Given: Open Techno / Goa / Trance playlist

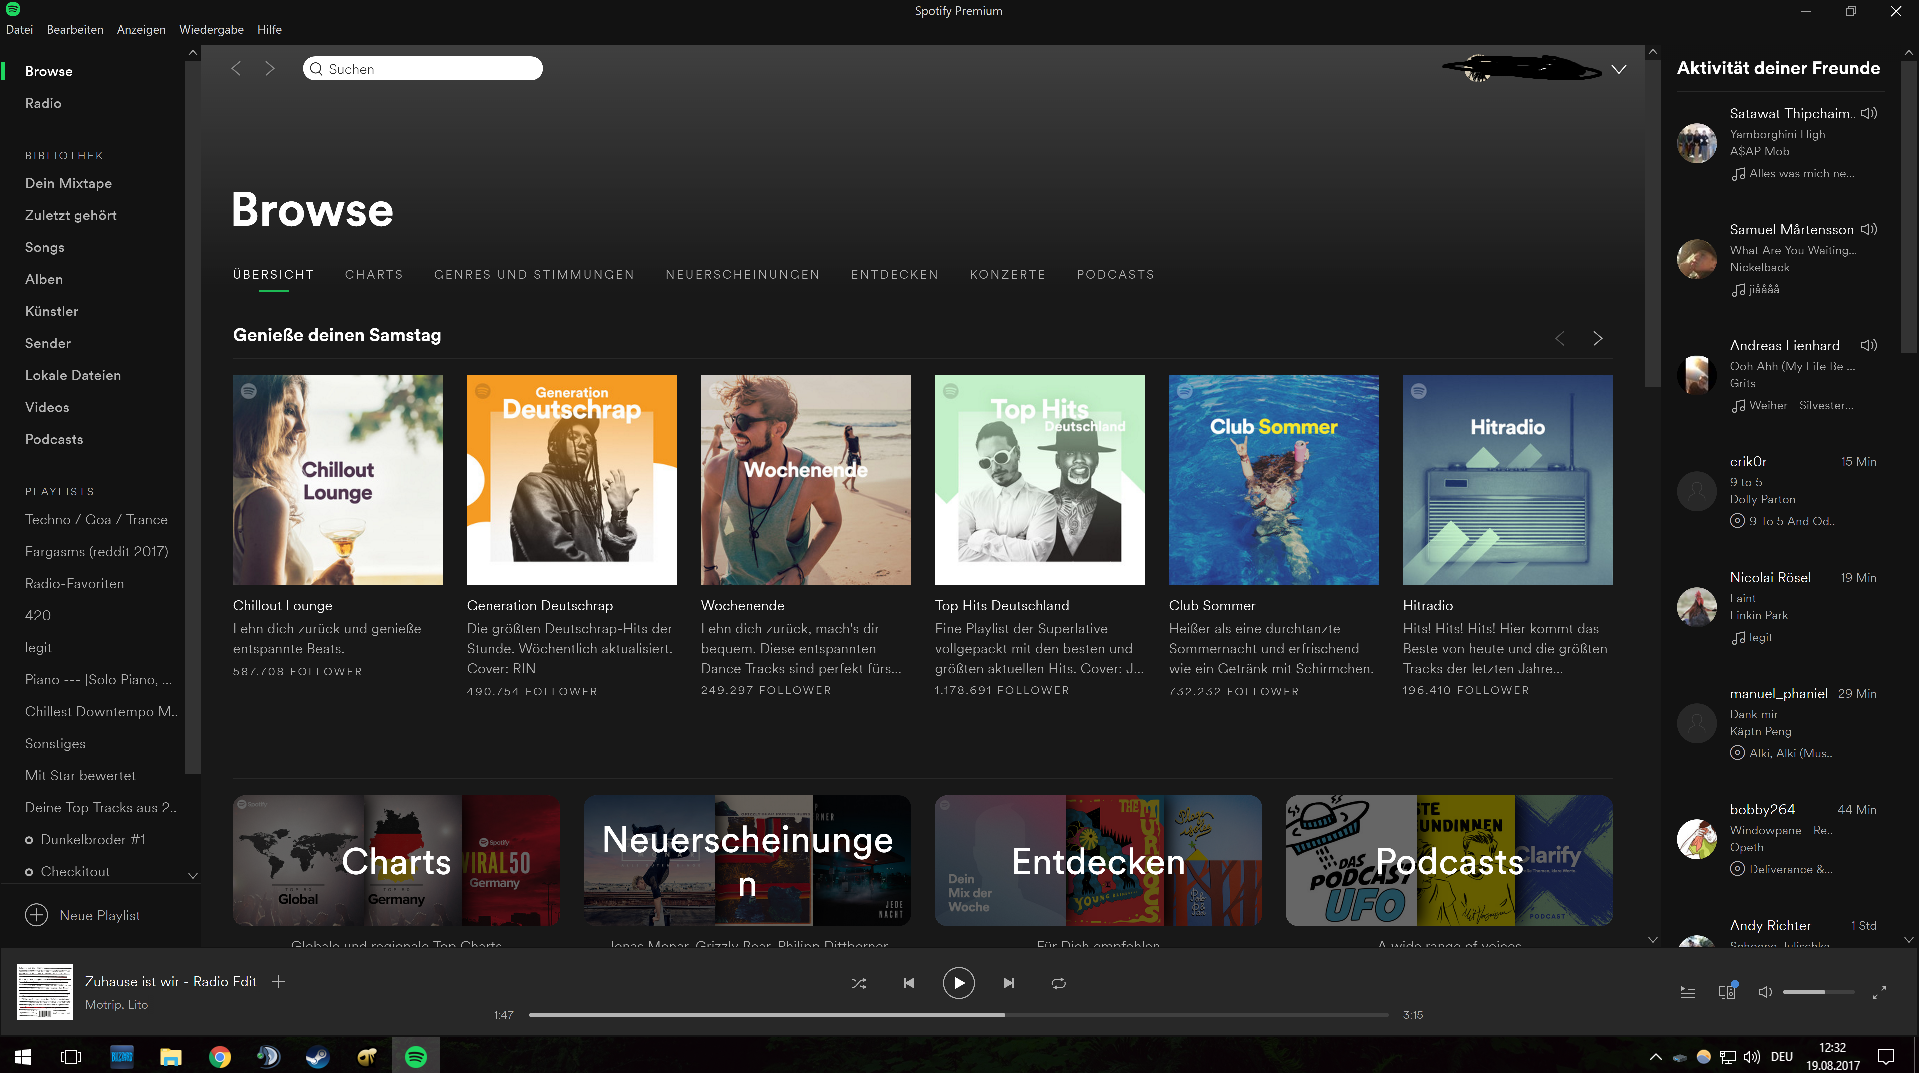Looking at the screenshot, I should click(x=96, y=520).
